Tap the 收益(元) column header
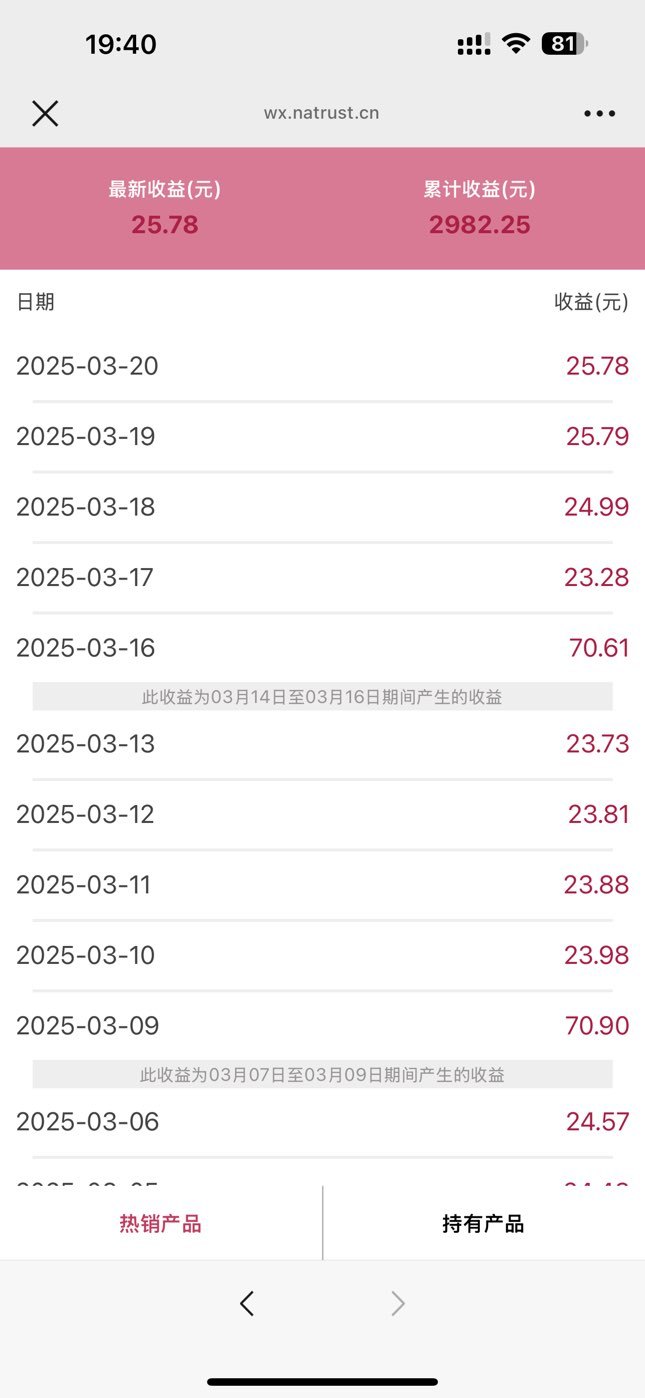 tap(592, 302)
